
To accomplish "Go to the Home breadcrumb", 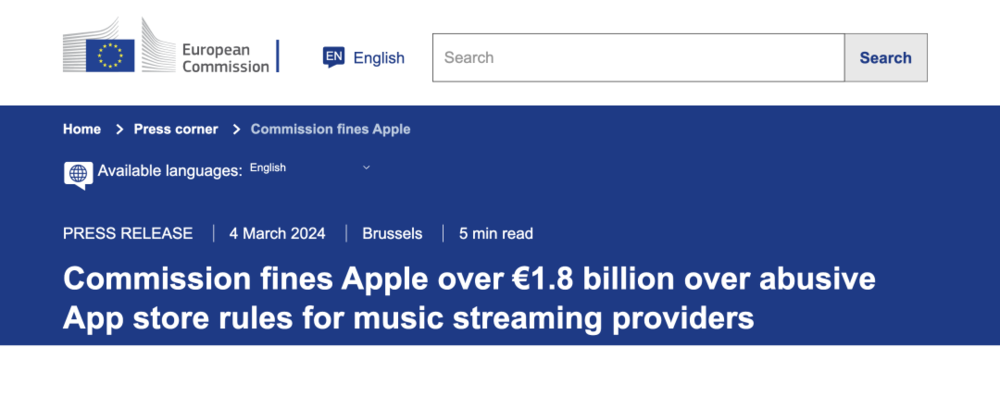I will coord(82,129).
